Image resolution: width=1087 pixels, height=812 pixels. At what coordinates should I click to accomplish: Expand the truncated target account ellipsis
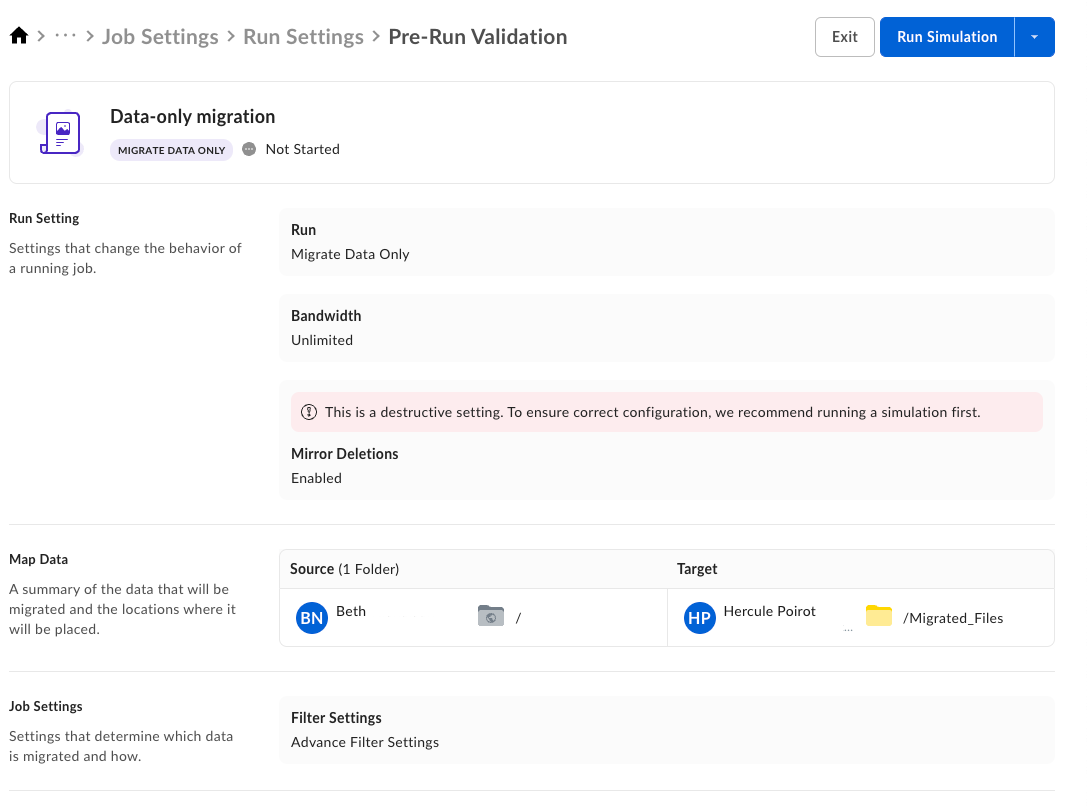click(x=848, y=630)
